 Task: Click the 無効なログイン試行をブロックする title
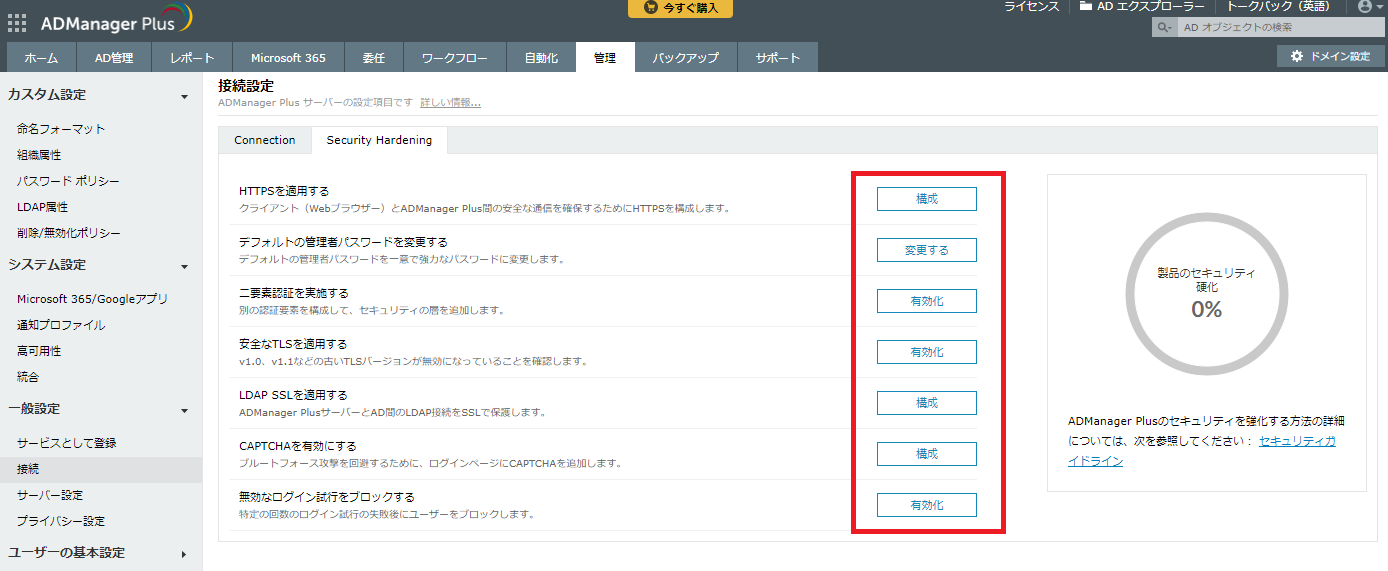coord(327,497)
